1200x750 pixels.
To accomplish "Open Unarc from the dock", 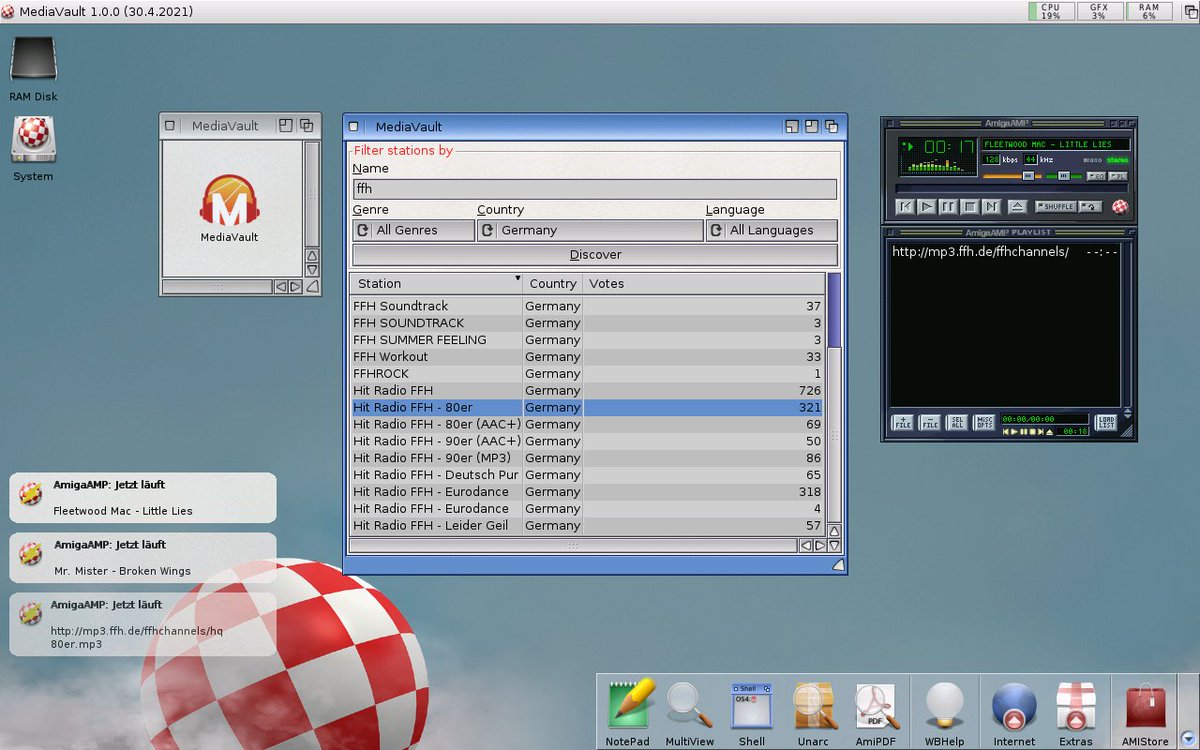I will coord(814,713).
